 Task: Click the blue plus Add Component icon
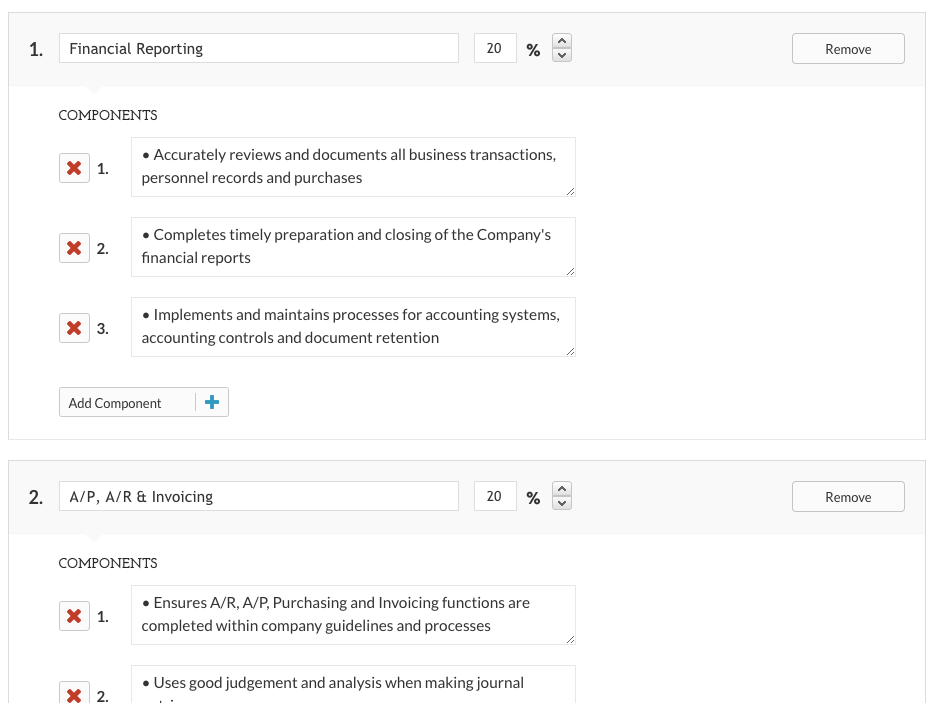pyautogui.click(x=212, y=401)
